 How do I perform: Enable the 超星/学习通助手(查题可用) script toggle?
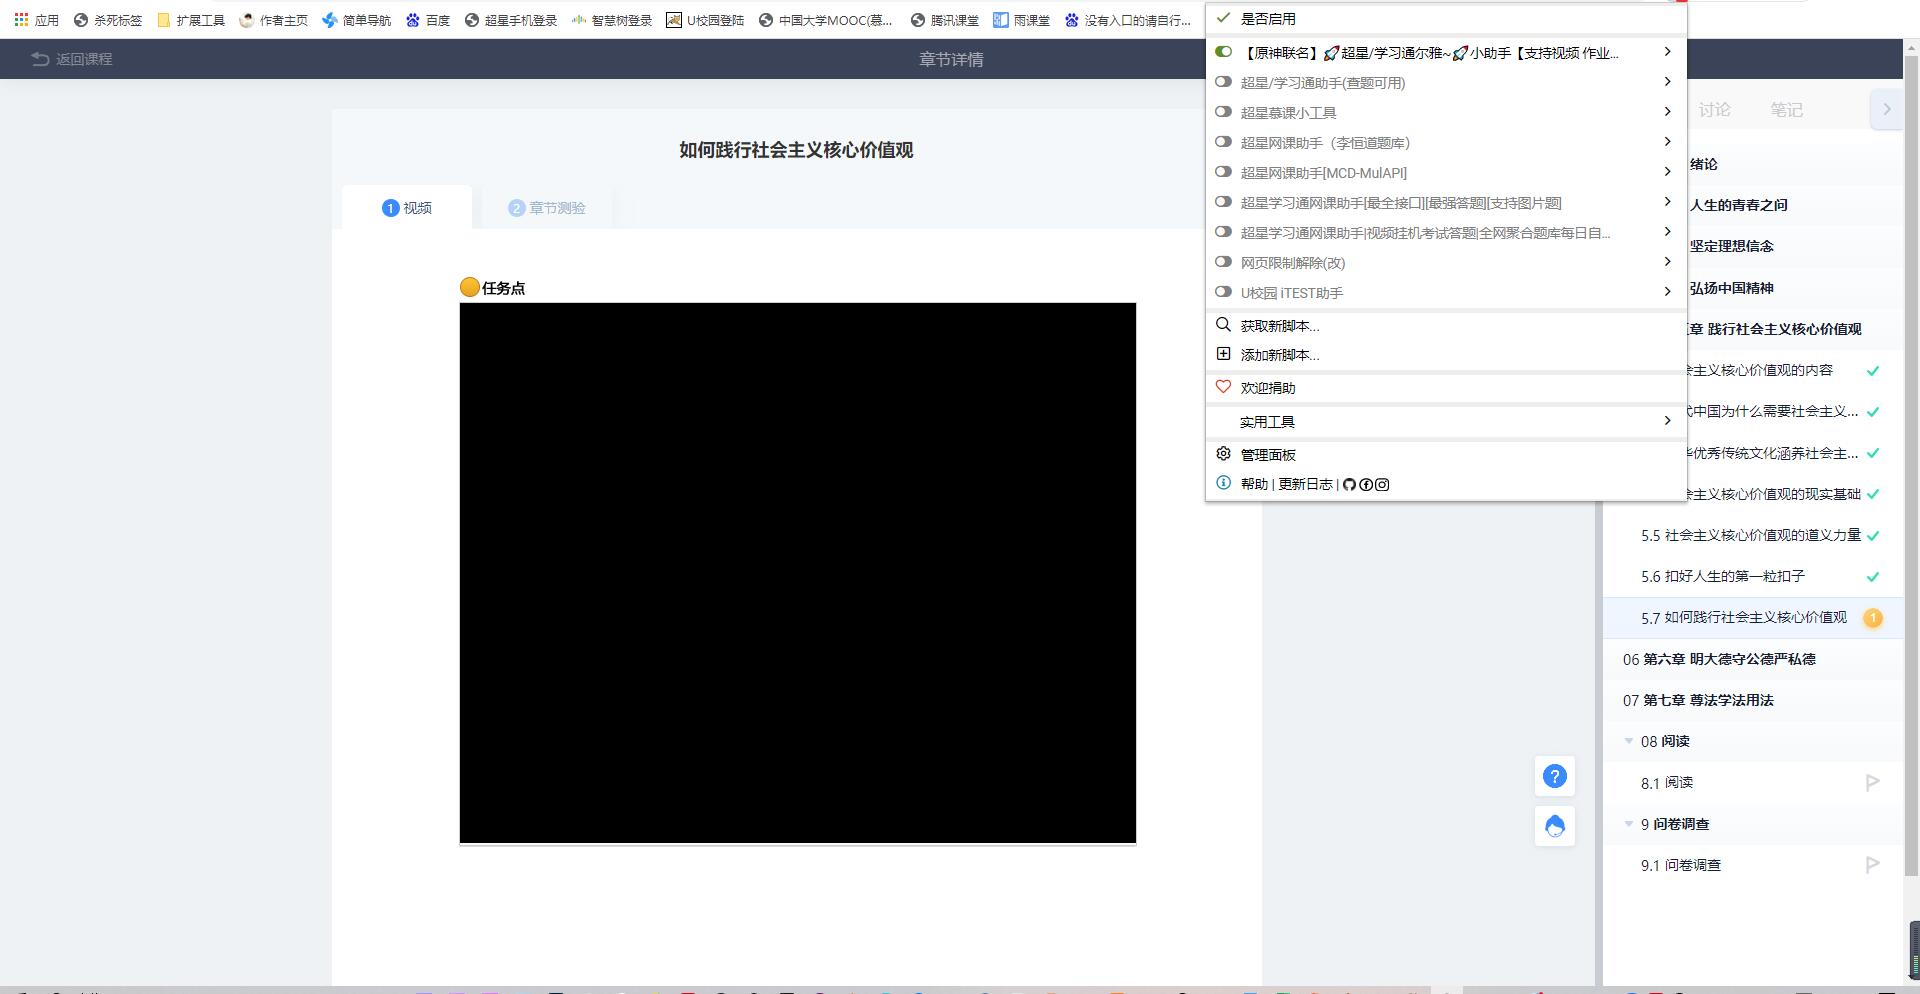[x=1223, y=82]
